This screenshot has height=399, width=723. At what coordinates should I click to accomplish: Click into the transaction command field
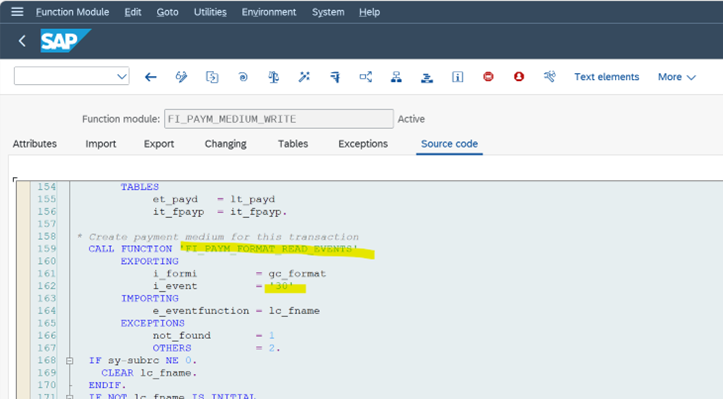71,77
